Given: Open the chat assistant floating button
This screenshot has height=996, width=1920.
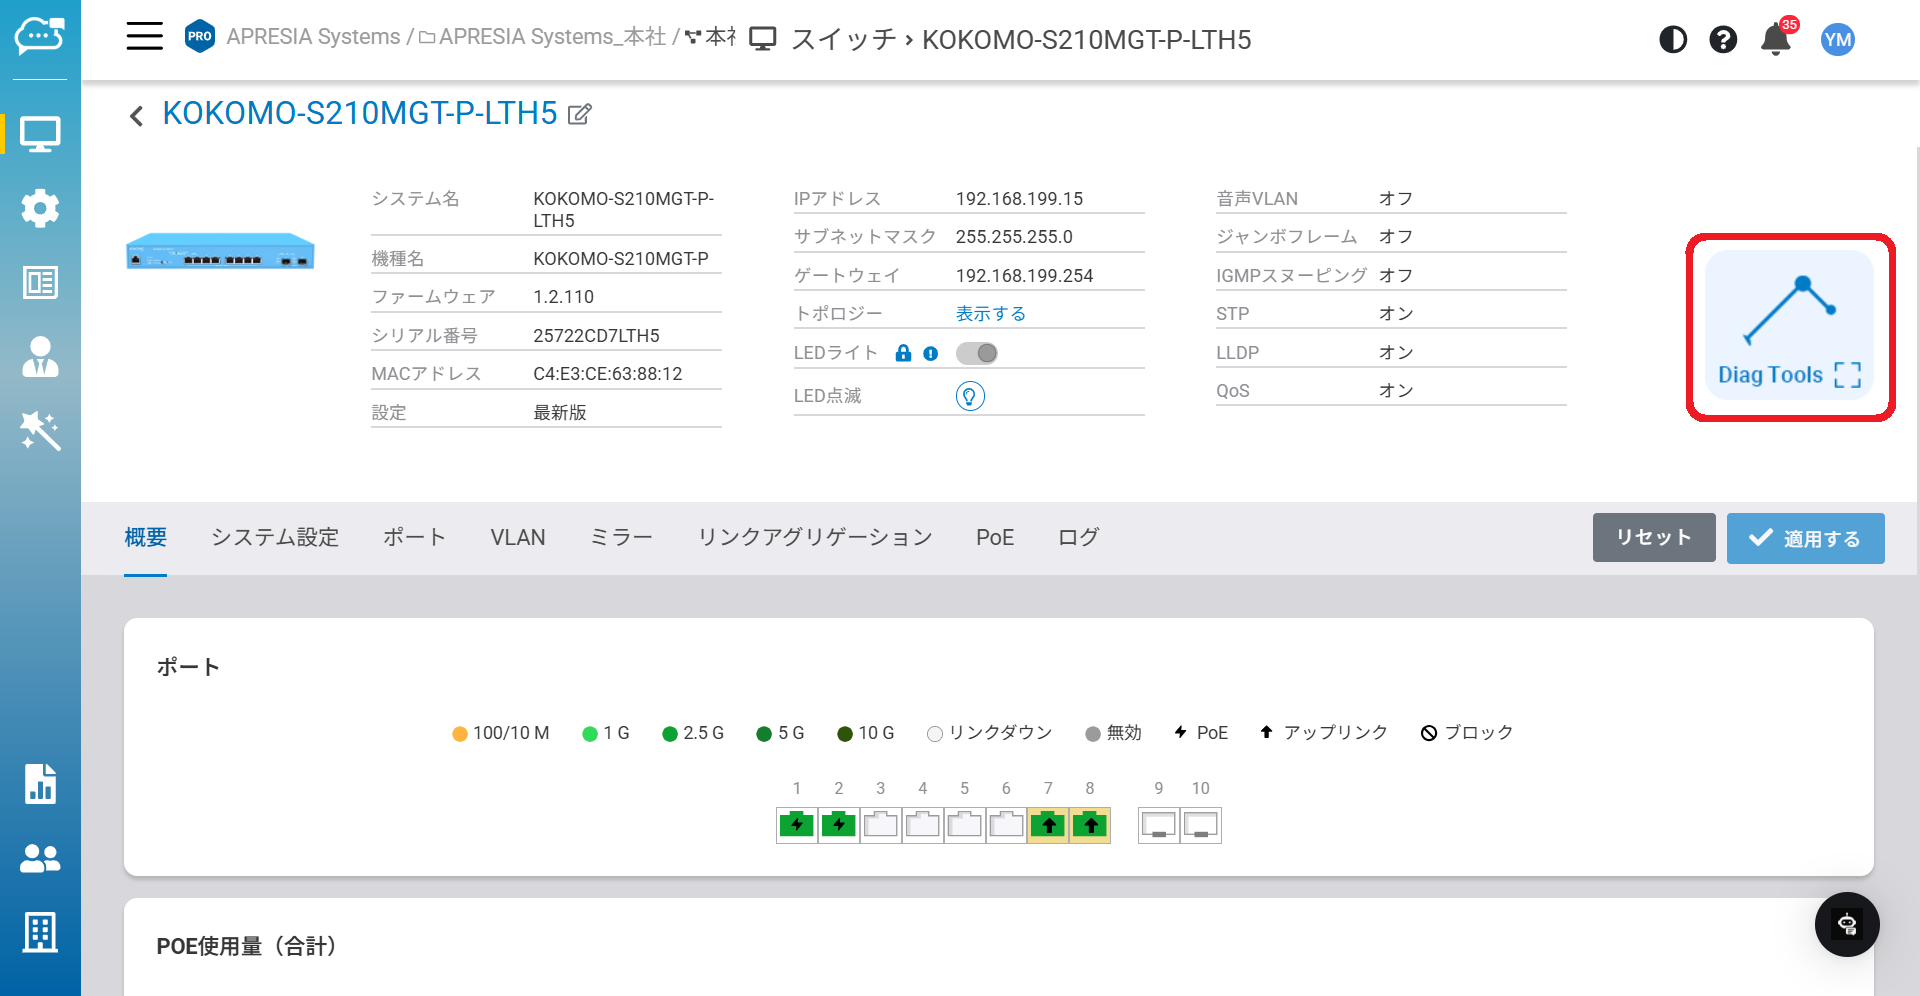Looking at the screenshot, I should (x=1847, y=924).
